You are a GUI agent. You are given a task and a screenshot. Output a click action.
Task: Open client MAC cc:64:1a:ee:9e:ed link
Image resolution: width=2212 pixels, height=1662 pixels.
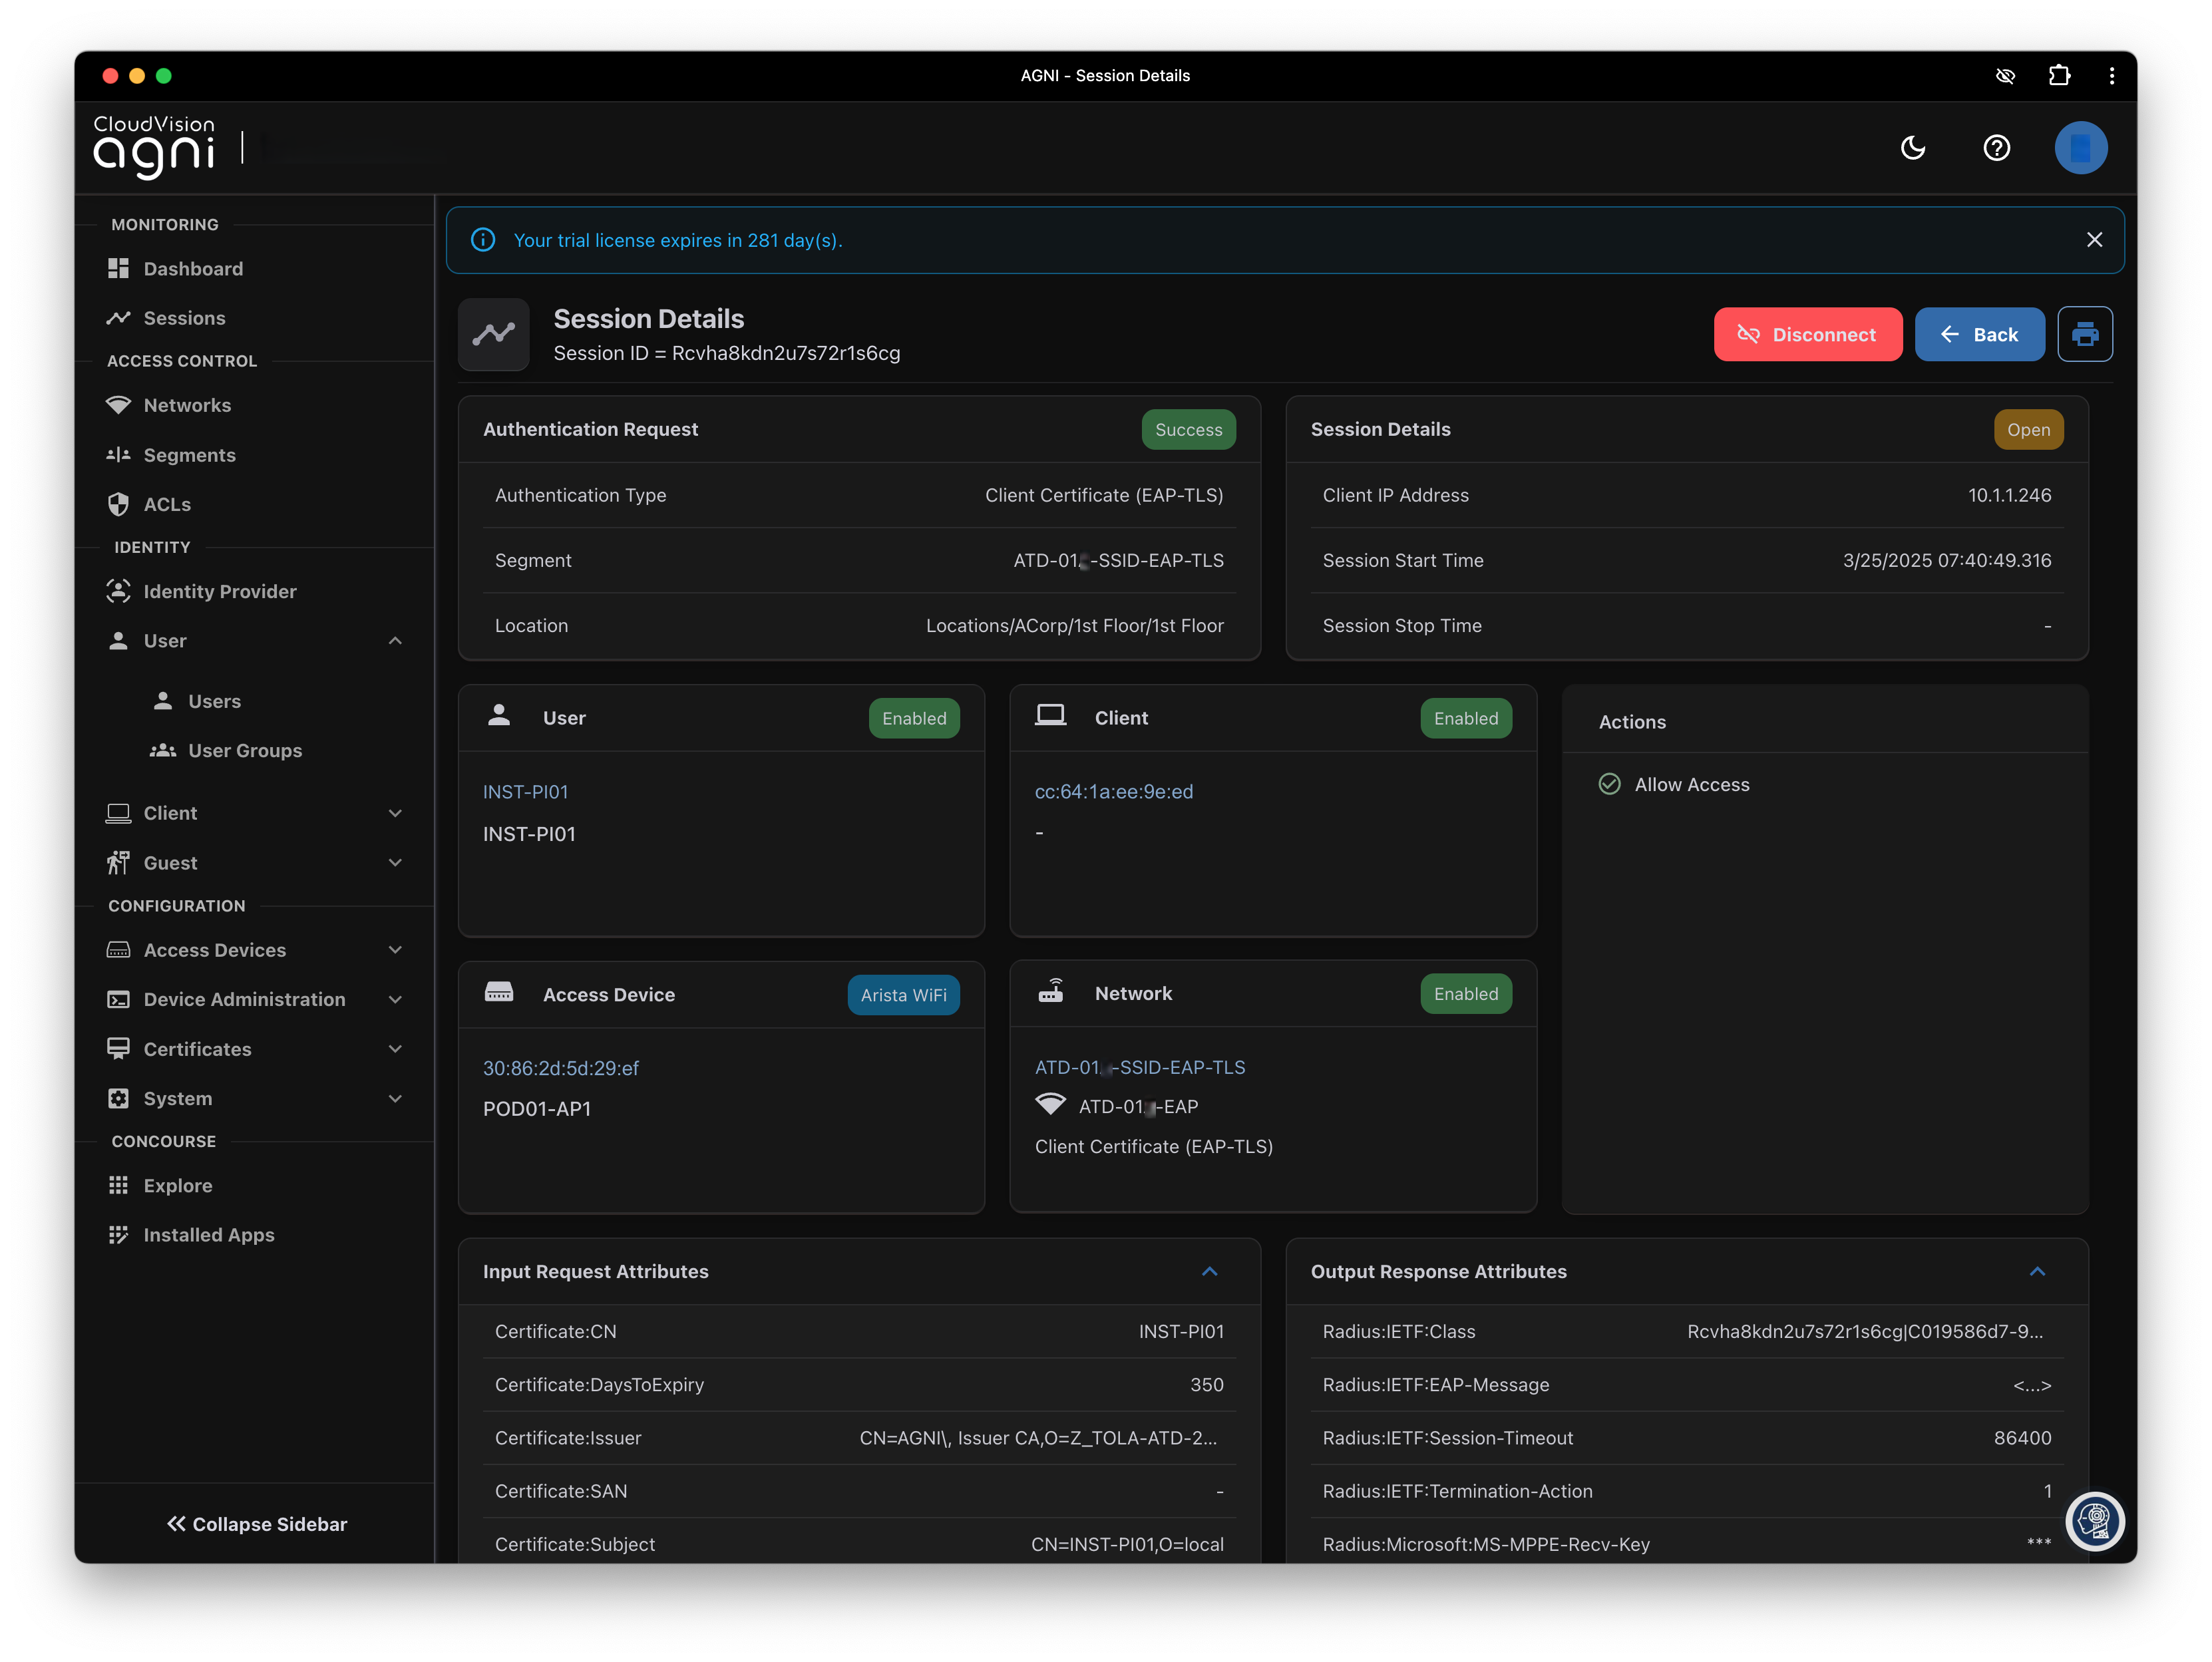click(x=1113, y=792)
